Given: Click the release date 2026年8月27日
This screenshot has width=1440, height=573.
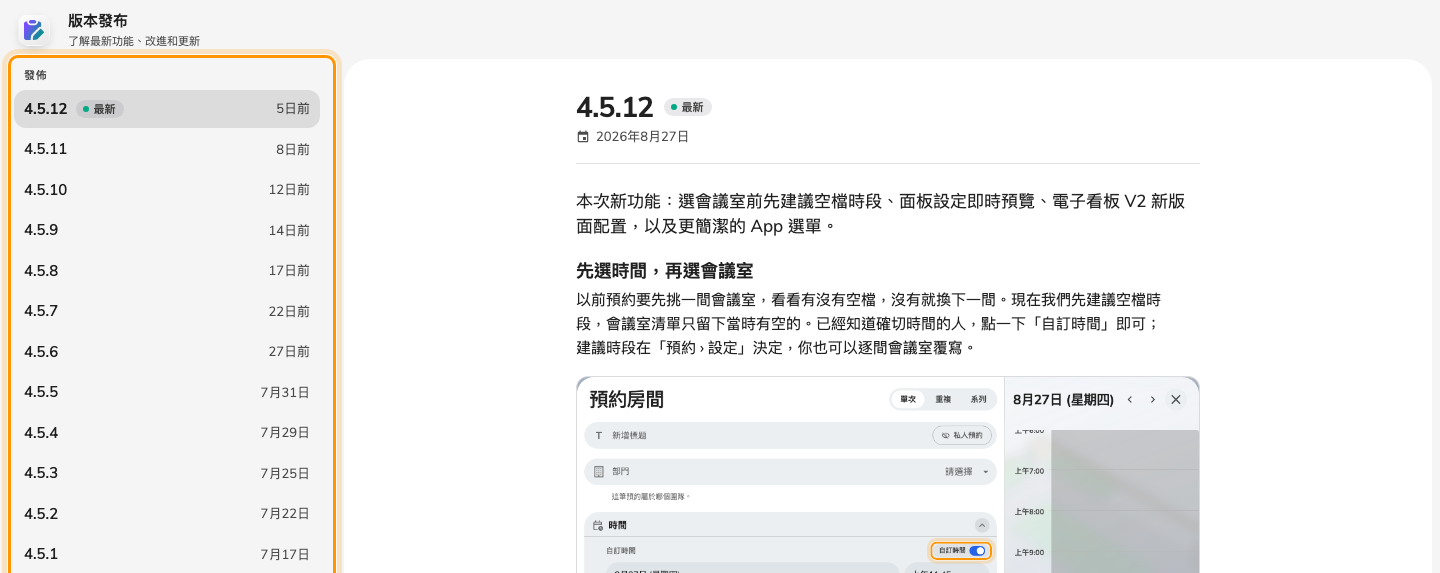Looking at the screenshot, I should point(642,137).
